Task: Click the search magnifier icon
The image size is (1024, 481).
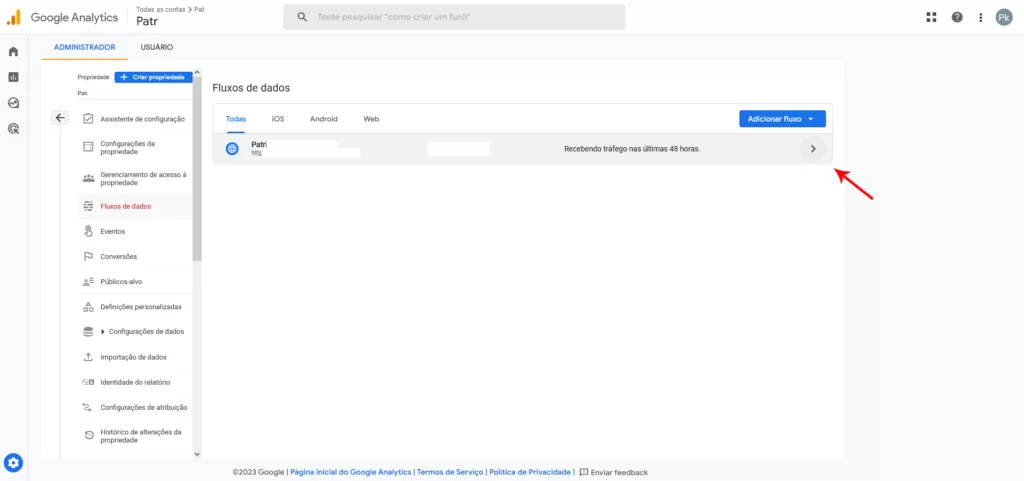Action: [302, 18]
